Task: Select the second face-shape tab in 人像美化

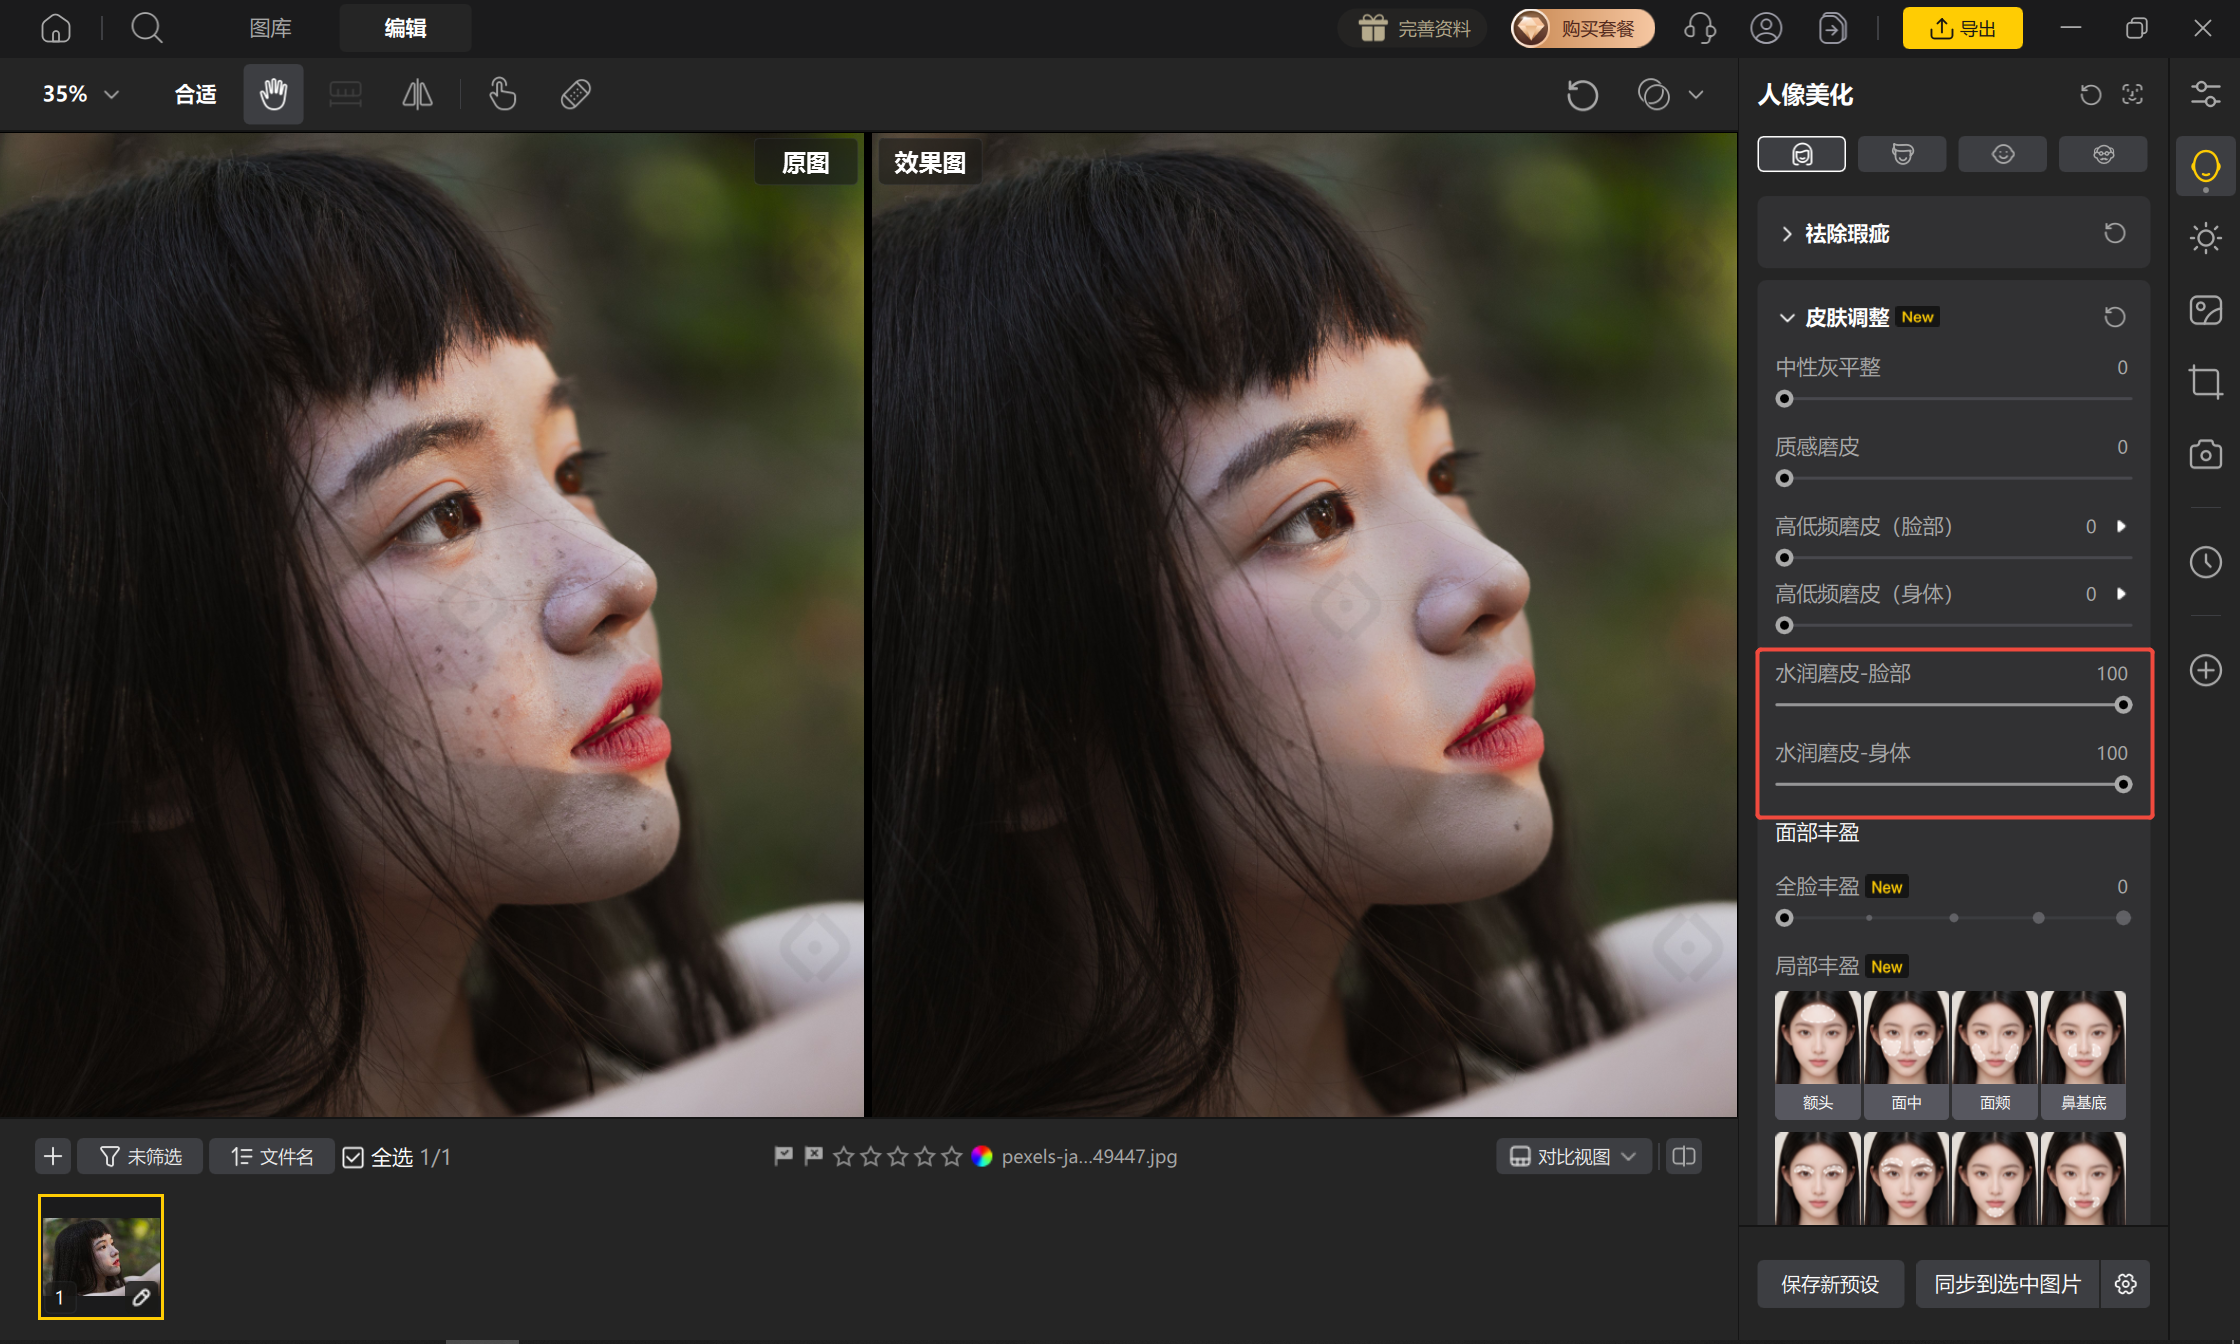Action: 1902,154
